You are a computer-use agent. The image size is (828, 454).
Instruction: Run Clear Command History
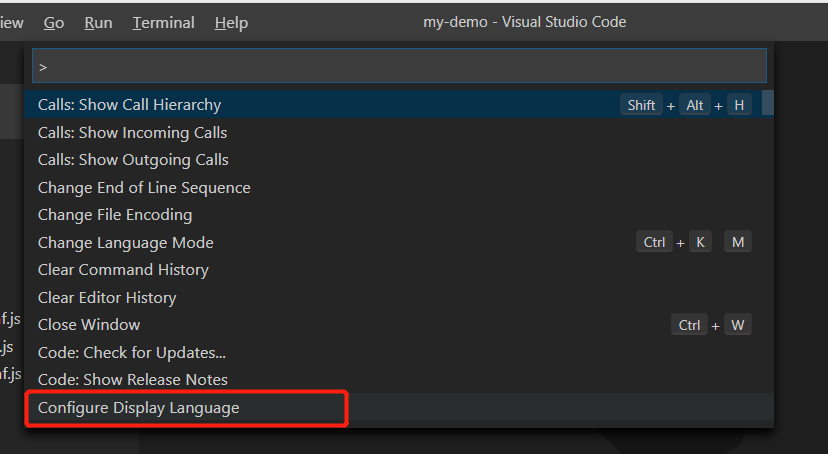[x=123, y=270]
